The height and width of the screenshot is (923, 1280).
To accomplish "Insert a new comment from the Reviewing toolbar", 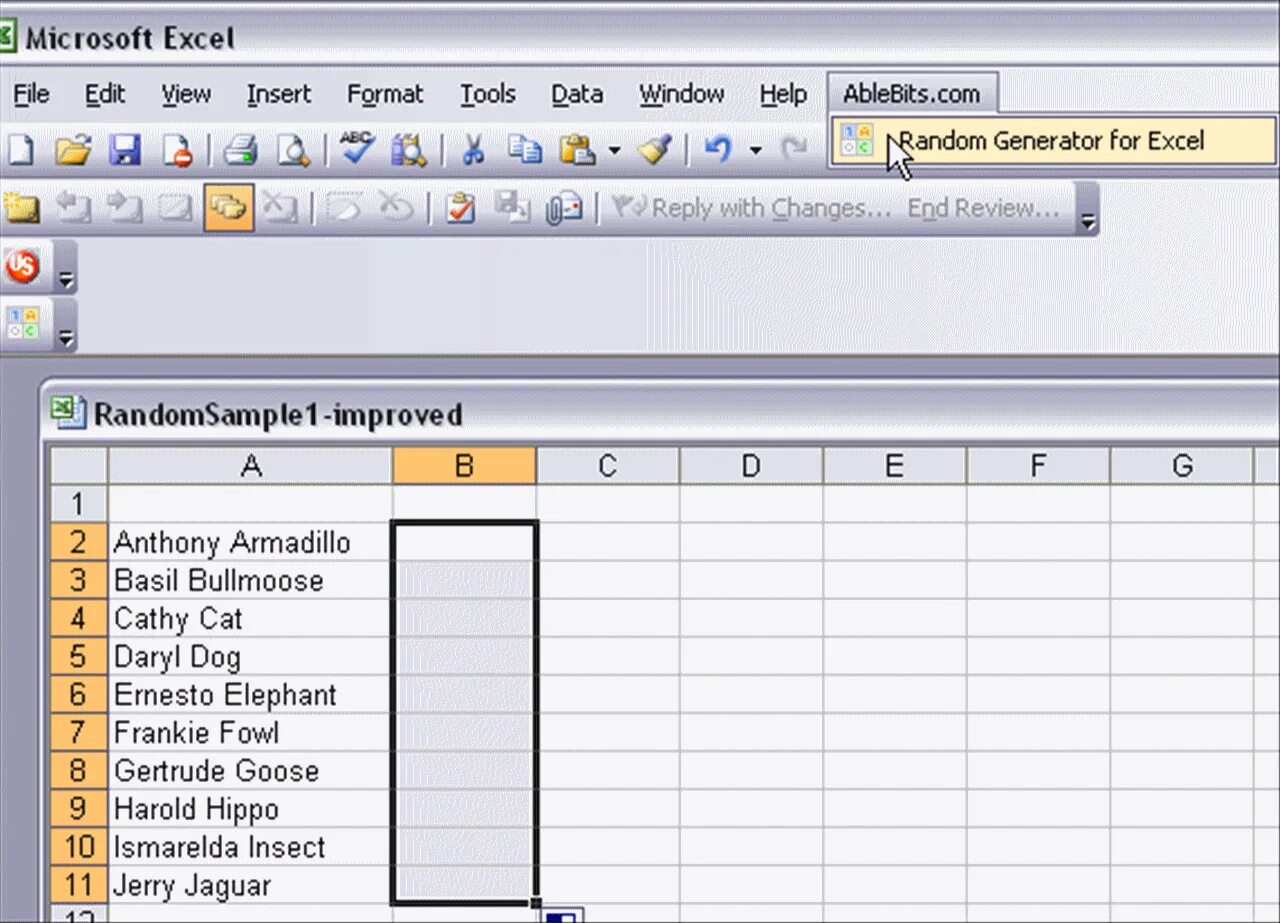I will [22, 208].
